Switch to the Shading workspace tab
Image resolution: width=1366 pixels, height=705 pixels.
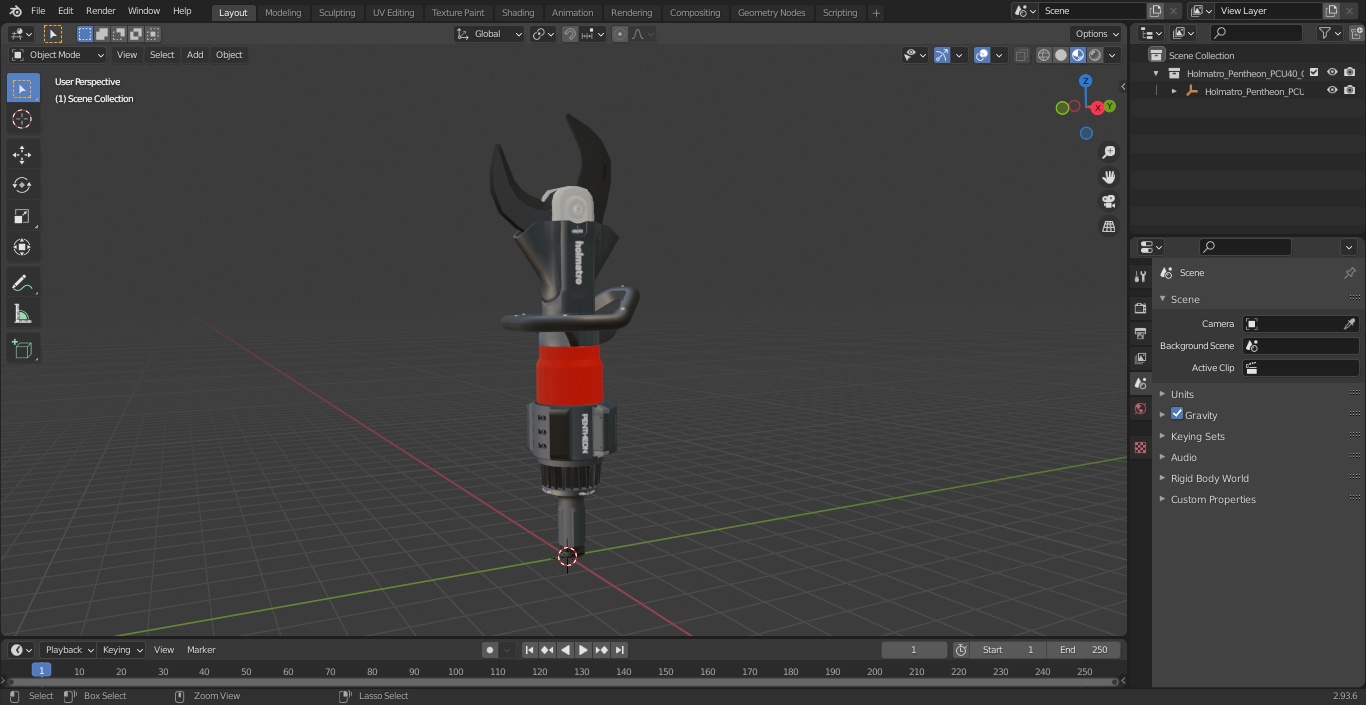pyautogui.click(x=518, y=13)
